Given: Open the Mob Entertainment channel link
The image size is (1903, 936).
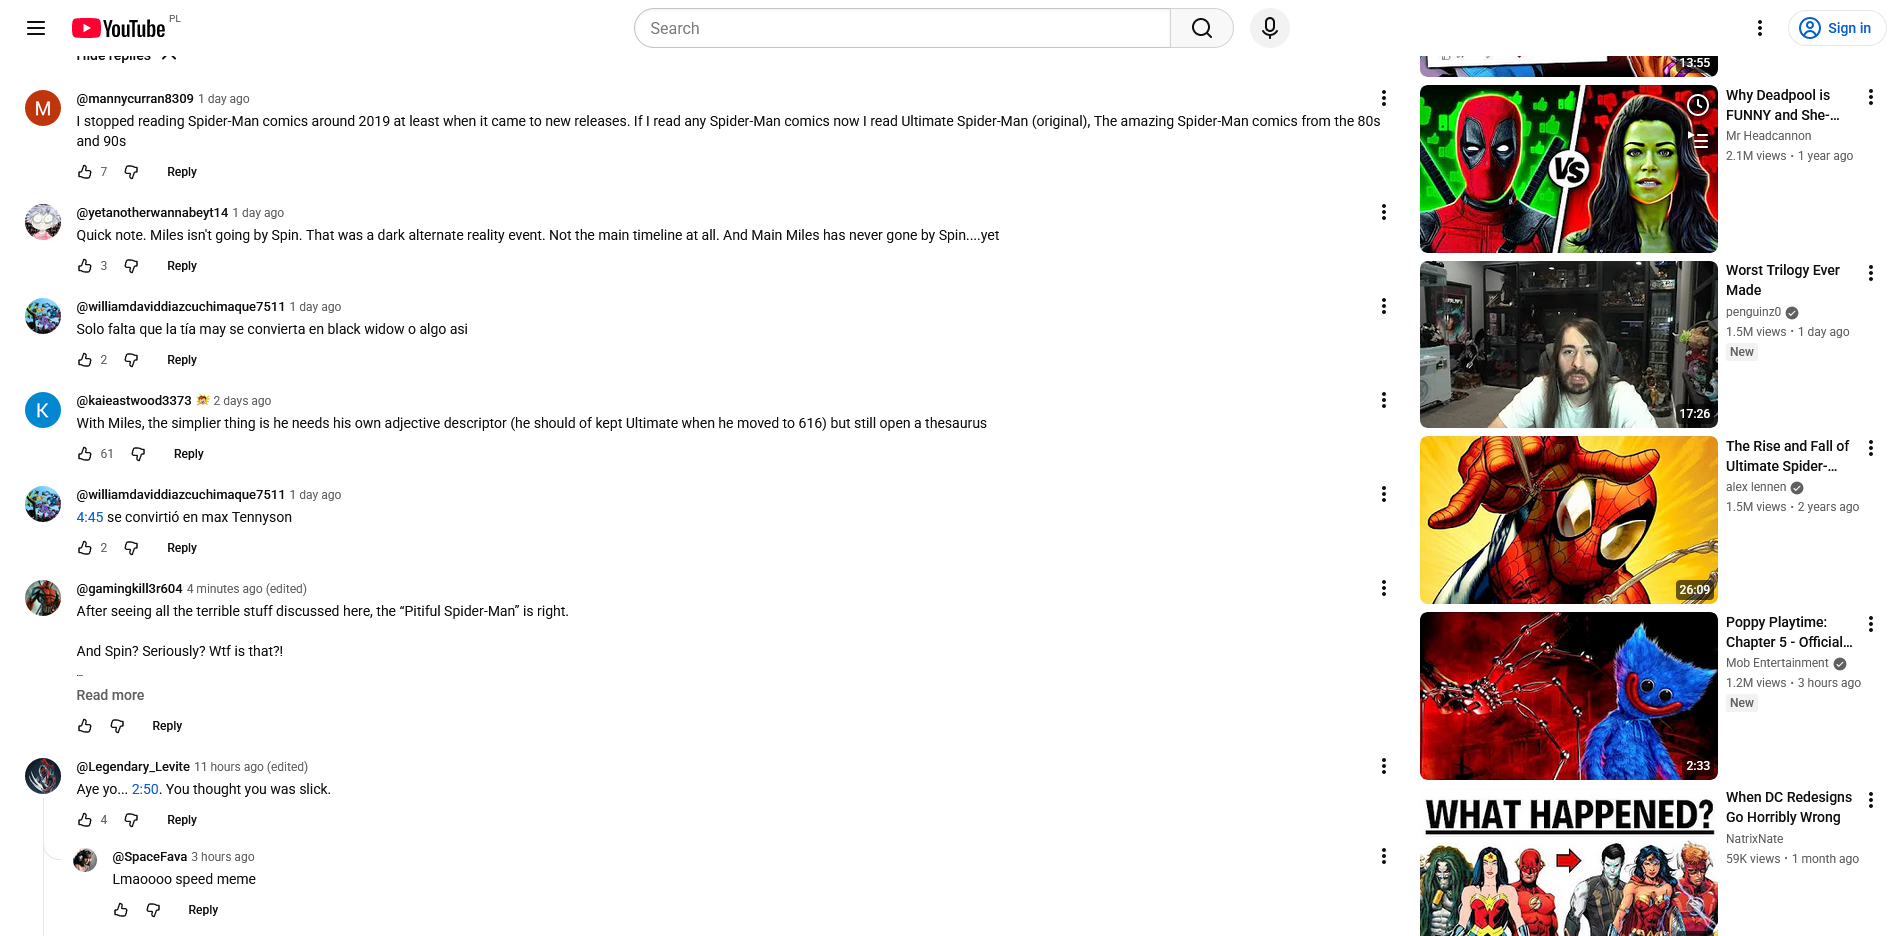Looking at the screenshot, I should [1777, 663].
